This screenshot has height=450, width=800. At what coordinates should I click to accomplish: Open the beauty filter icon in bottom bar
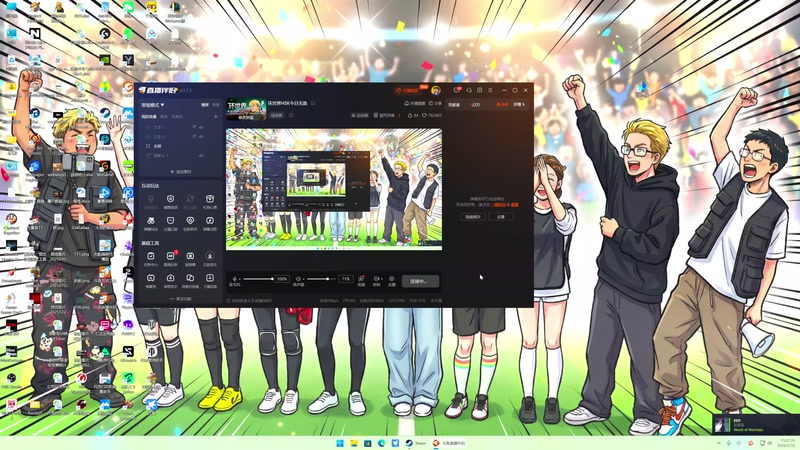pyautogui.click(x=361, y=279)
